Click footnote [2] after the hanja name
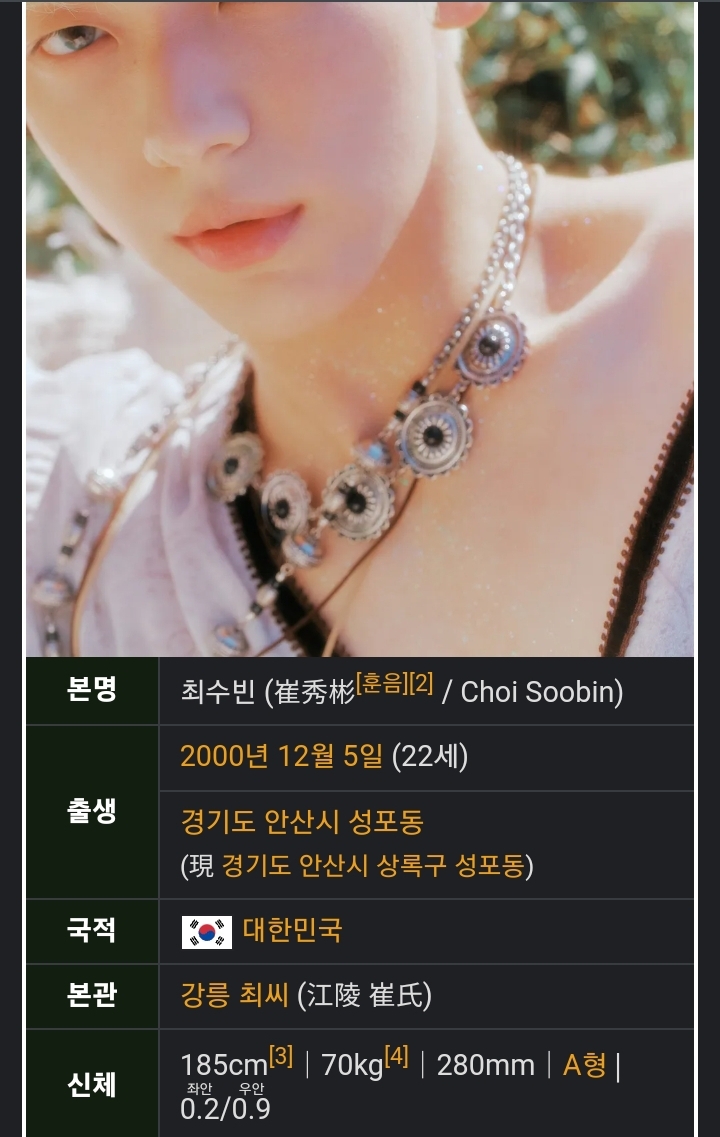Screen dimensions: 720x1137 421,683
